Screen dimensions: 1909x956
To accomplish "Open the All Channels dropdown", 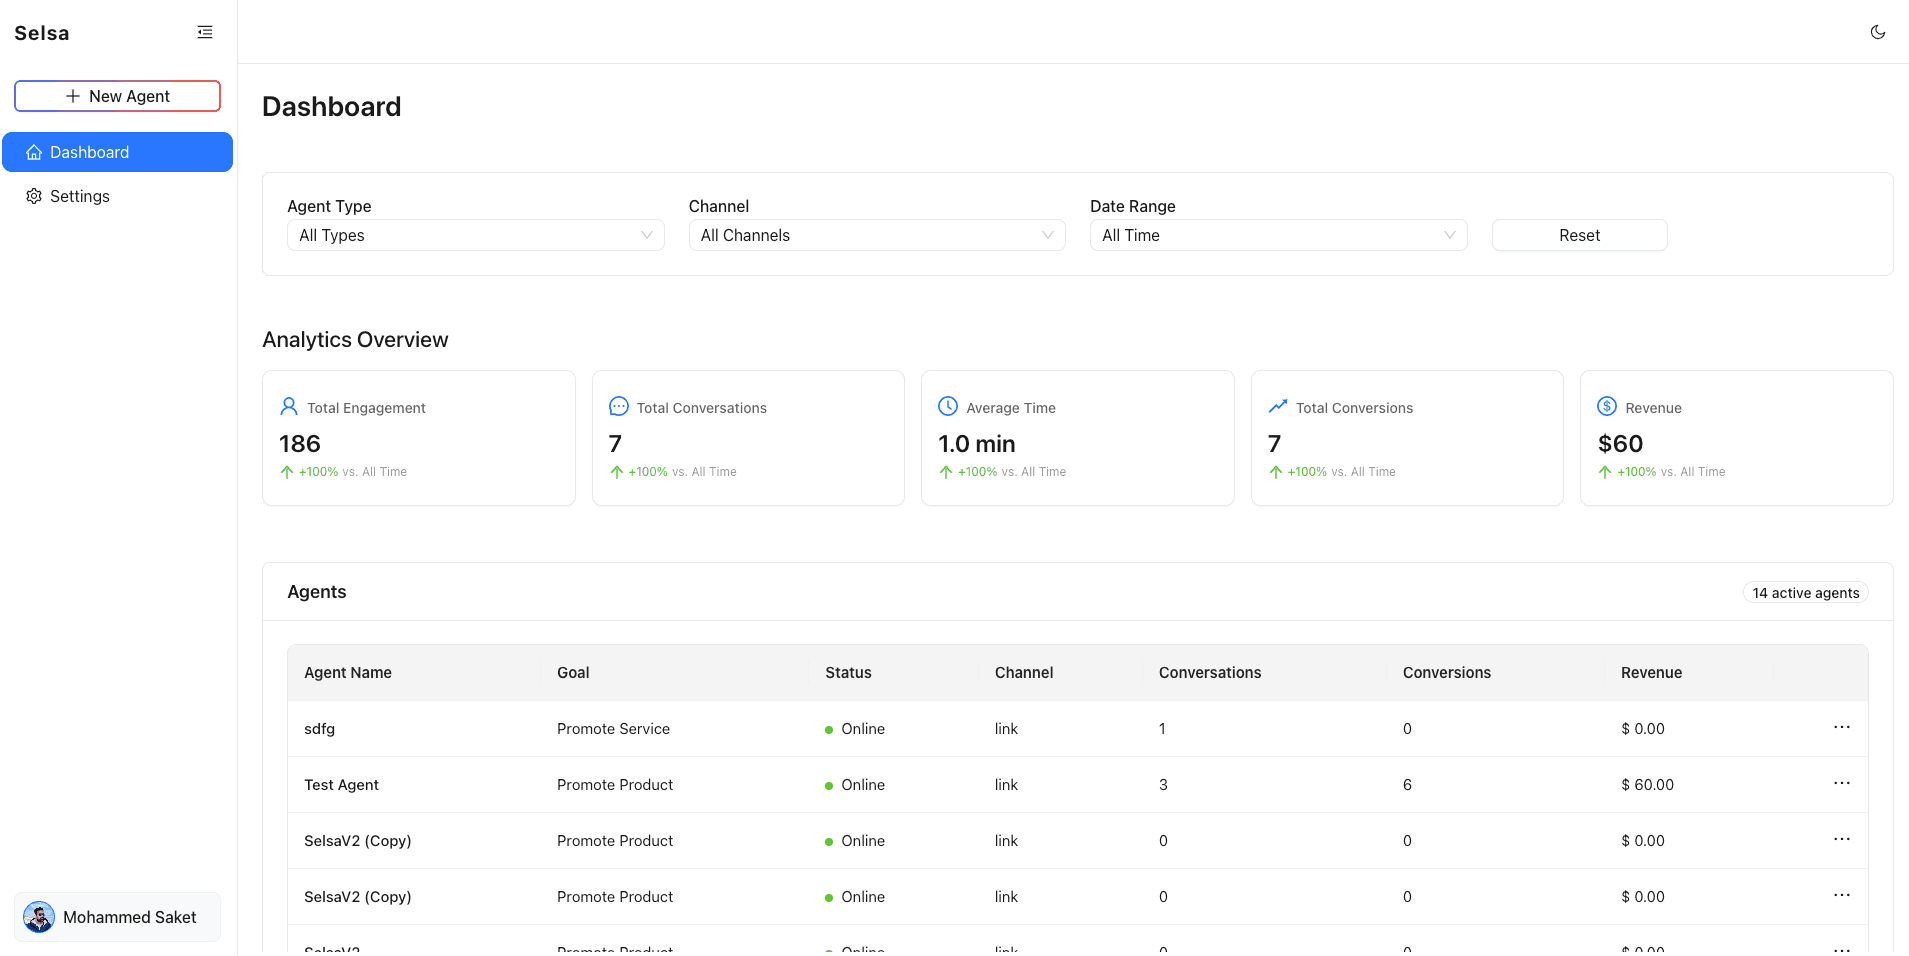I will point(876,235).
